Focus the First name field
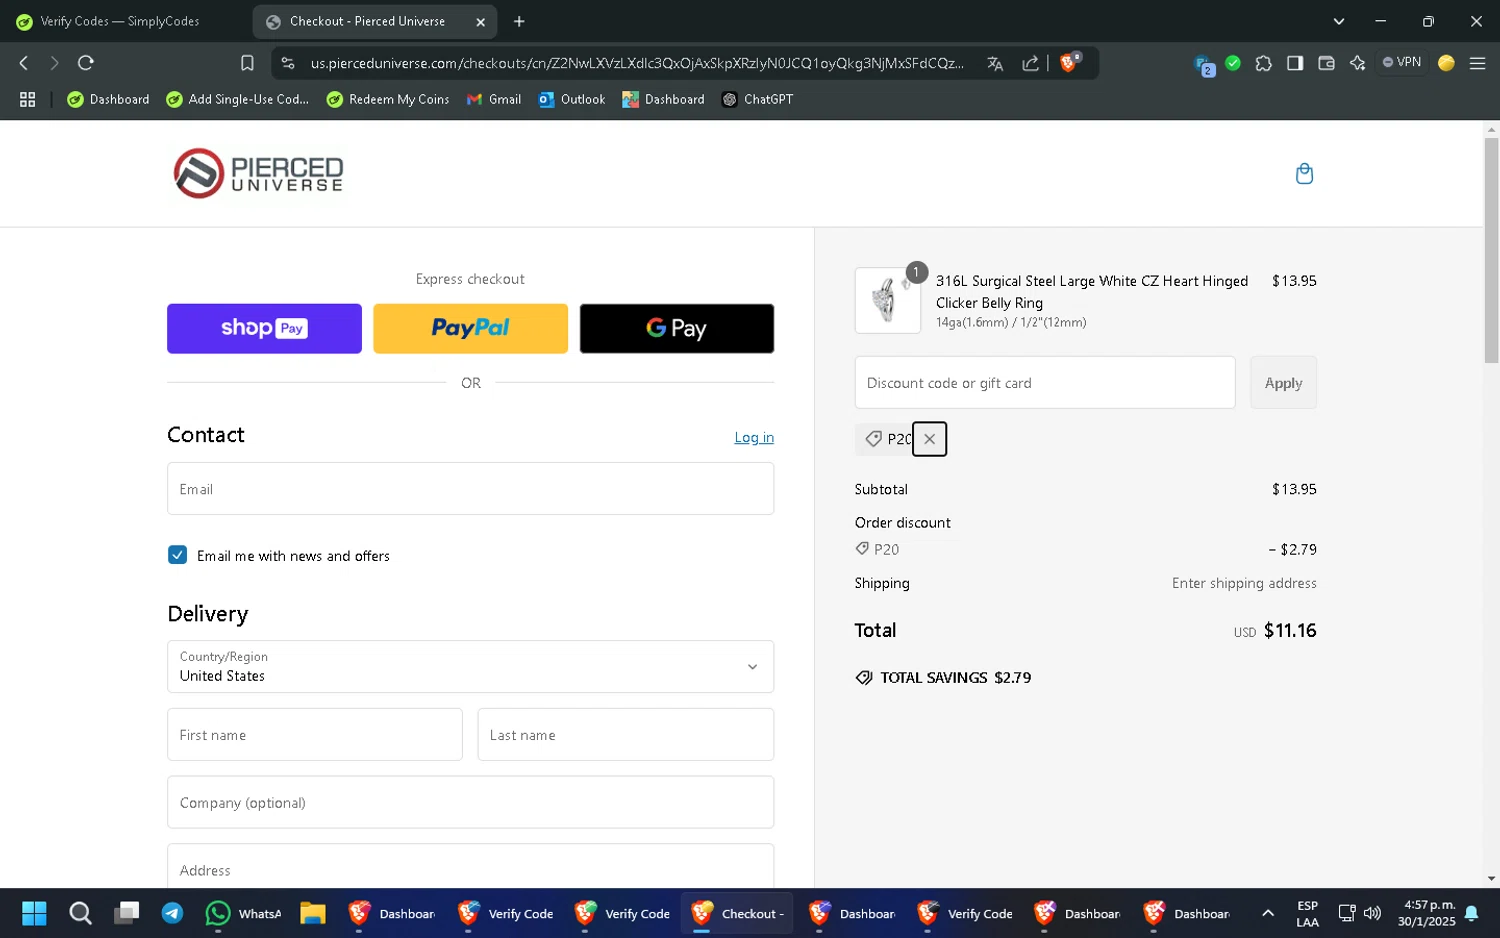Screen dimensions: 1500x938 click(315, 735)
